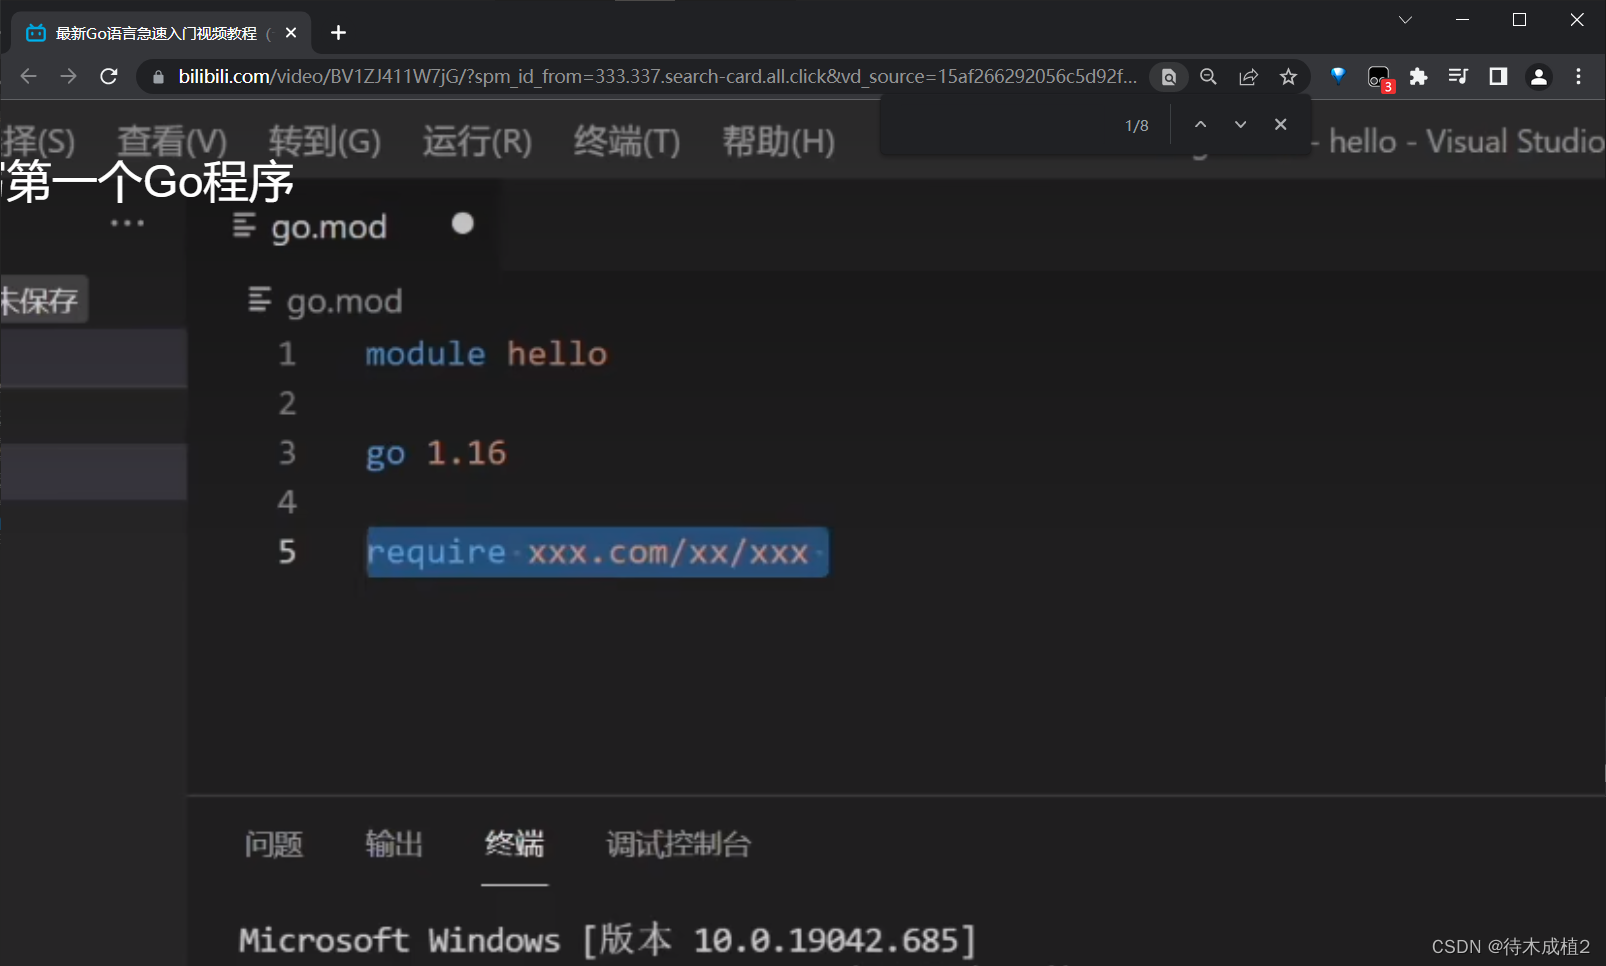Open media control playlist icon

[1458, 77]
